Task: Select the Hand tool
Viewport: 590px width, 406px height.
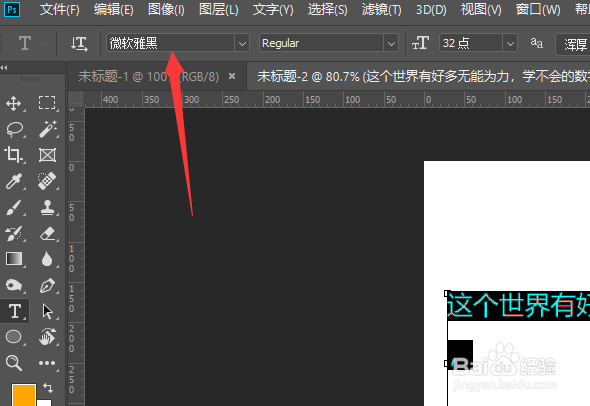Action: point(47,337)
